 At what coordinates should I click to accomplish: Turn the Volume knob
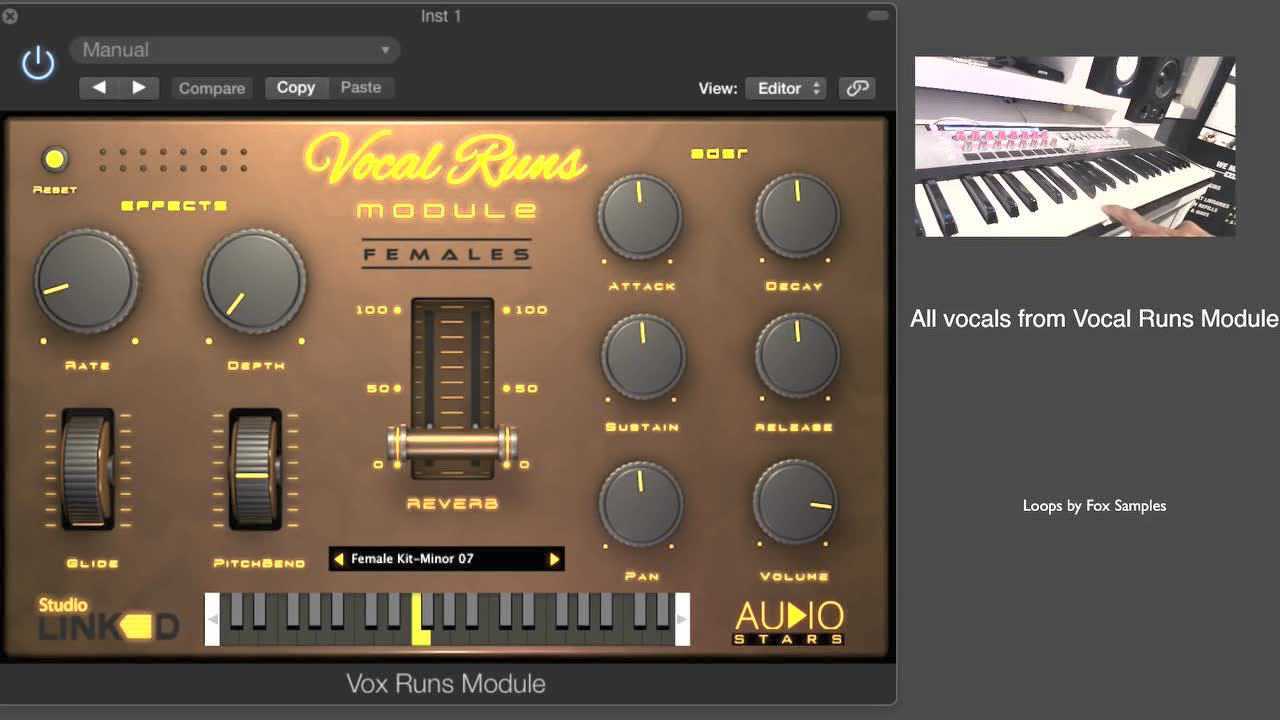pos(796,505)
